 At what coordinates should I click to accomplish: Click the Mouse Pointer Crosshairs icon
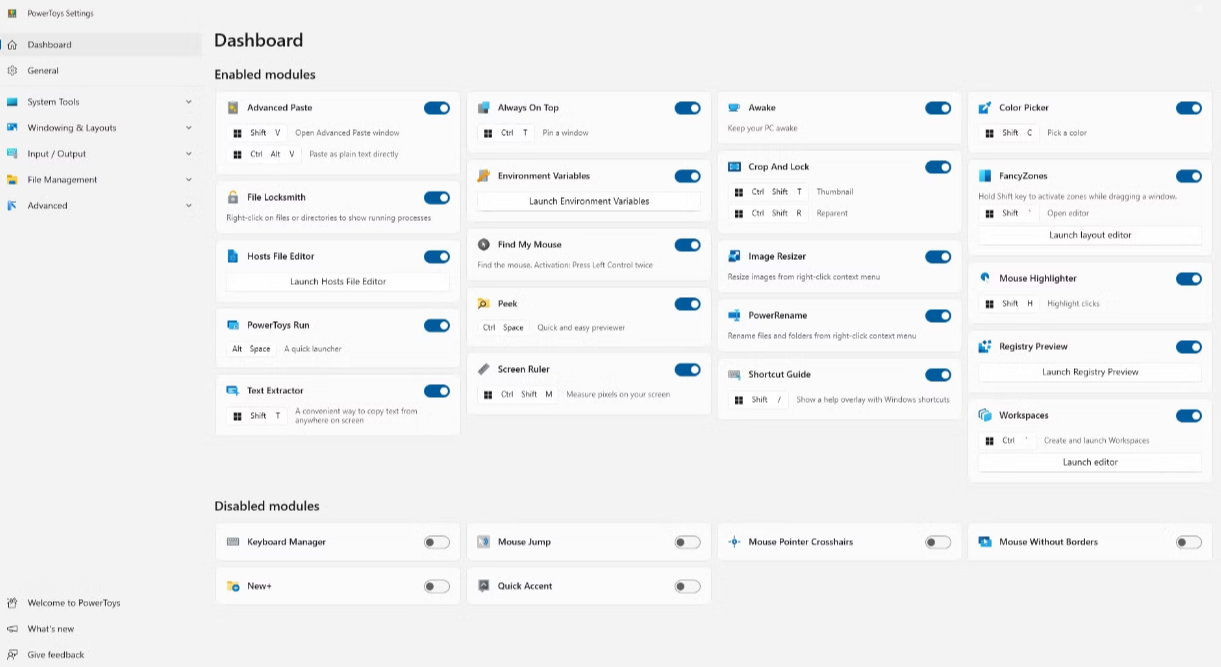pos(735,542)
